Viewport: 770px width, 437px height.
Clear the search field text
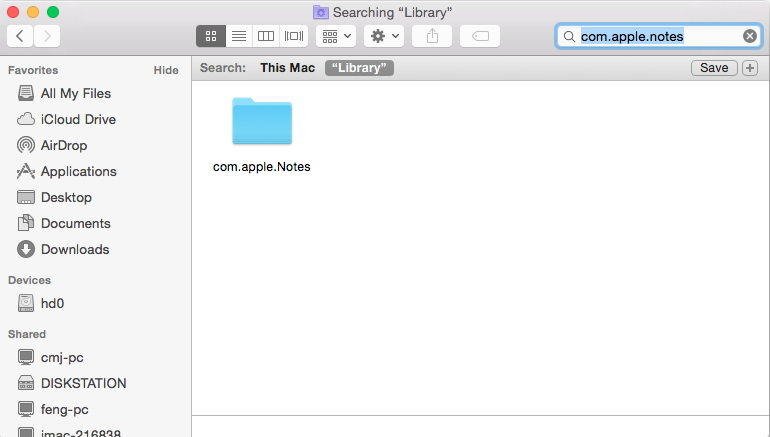pyautogui.click(x=749, y=36)
